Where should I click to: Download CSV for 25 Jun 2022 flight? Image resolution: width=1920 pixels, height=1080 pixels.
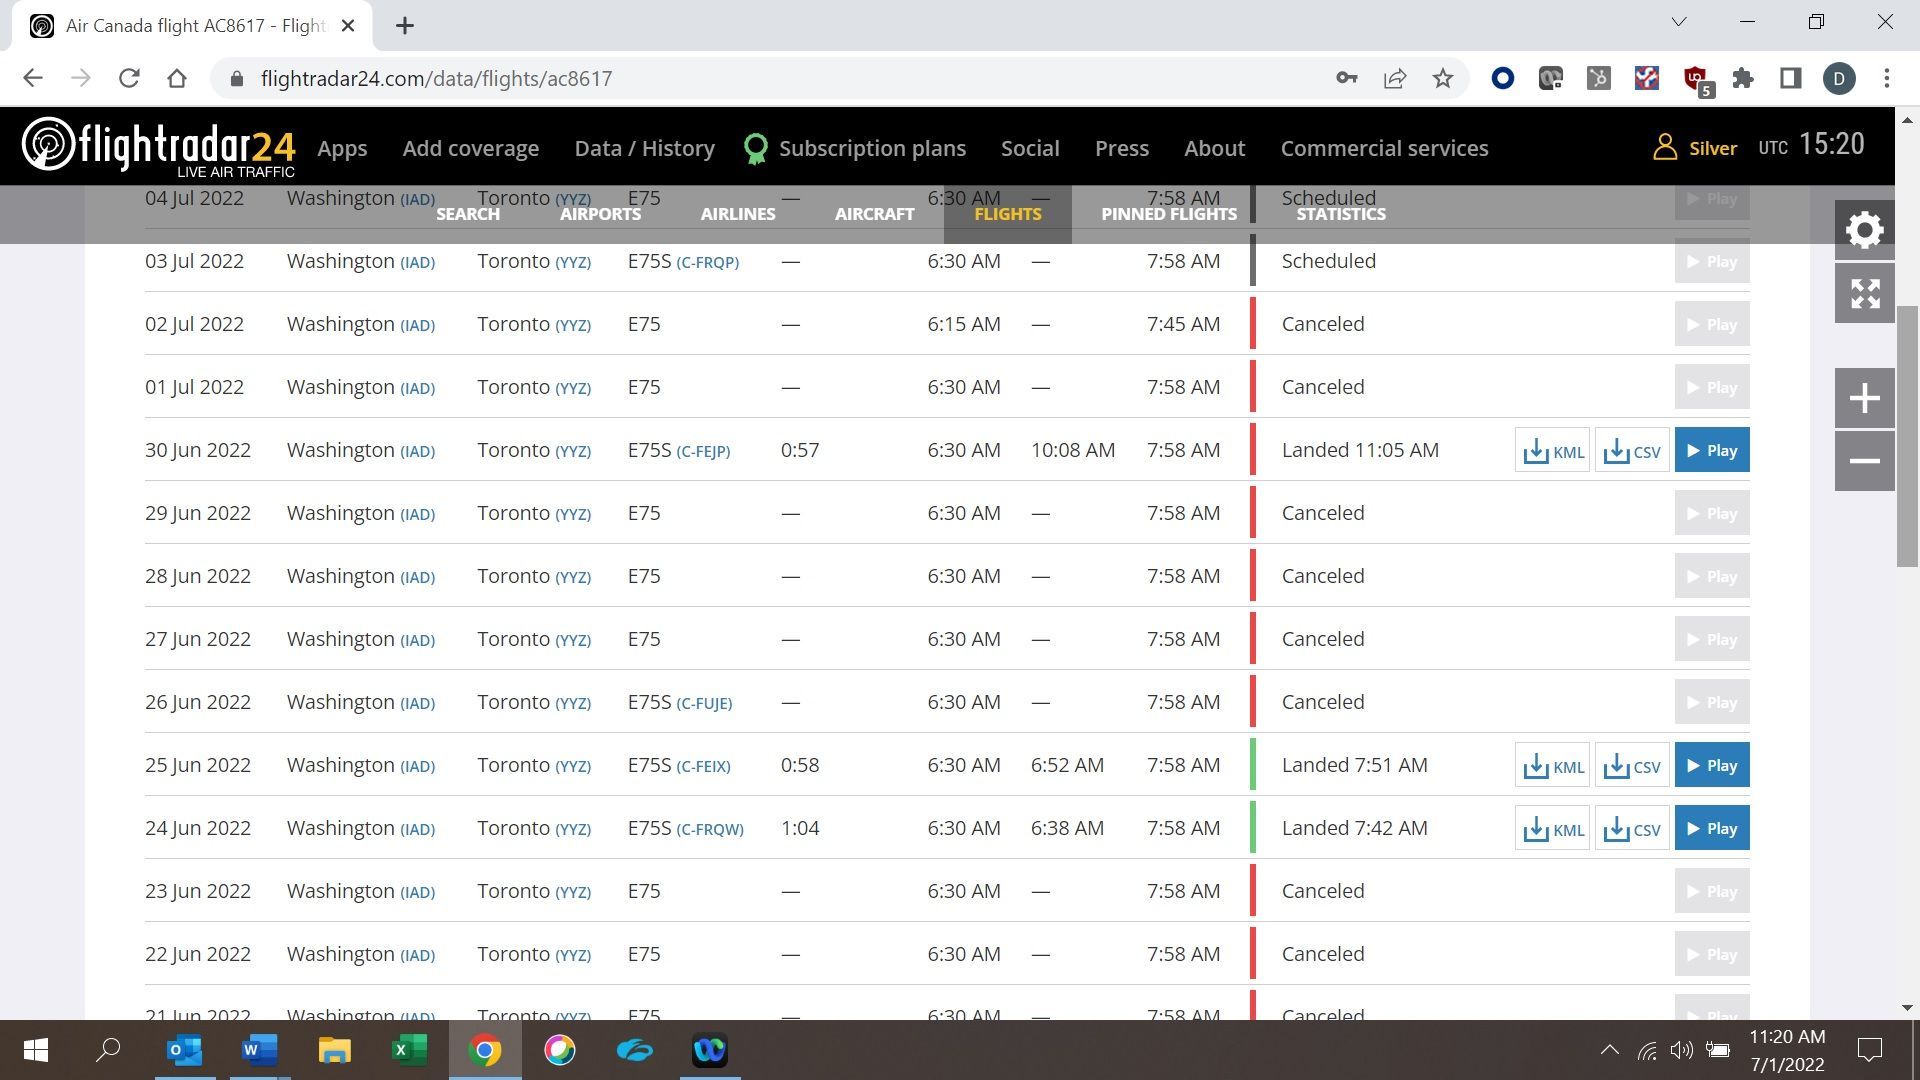1632,766
